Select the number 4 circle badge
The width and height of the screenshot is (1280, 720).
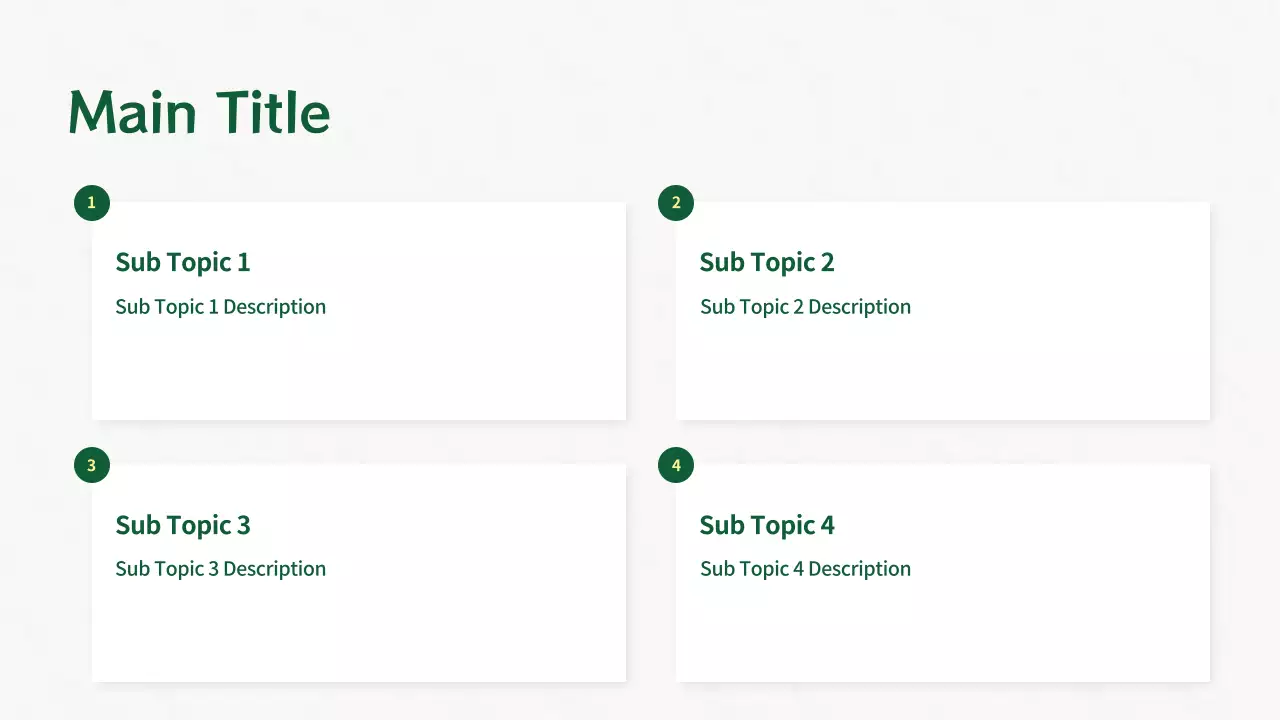click(x=676, y=465)
